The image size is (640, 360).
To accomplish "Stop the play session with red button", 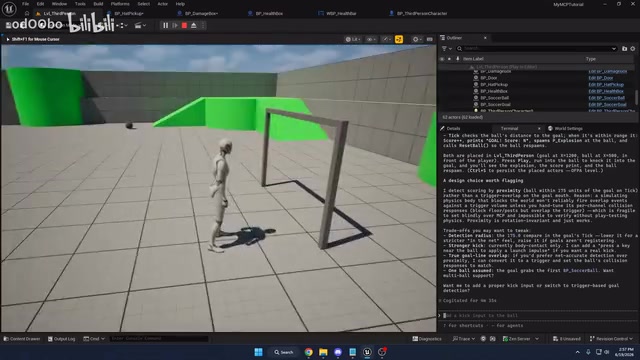I will point(184,25).
